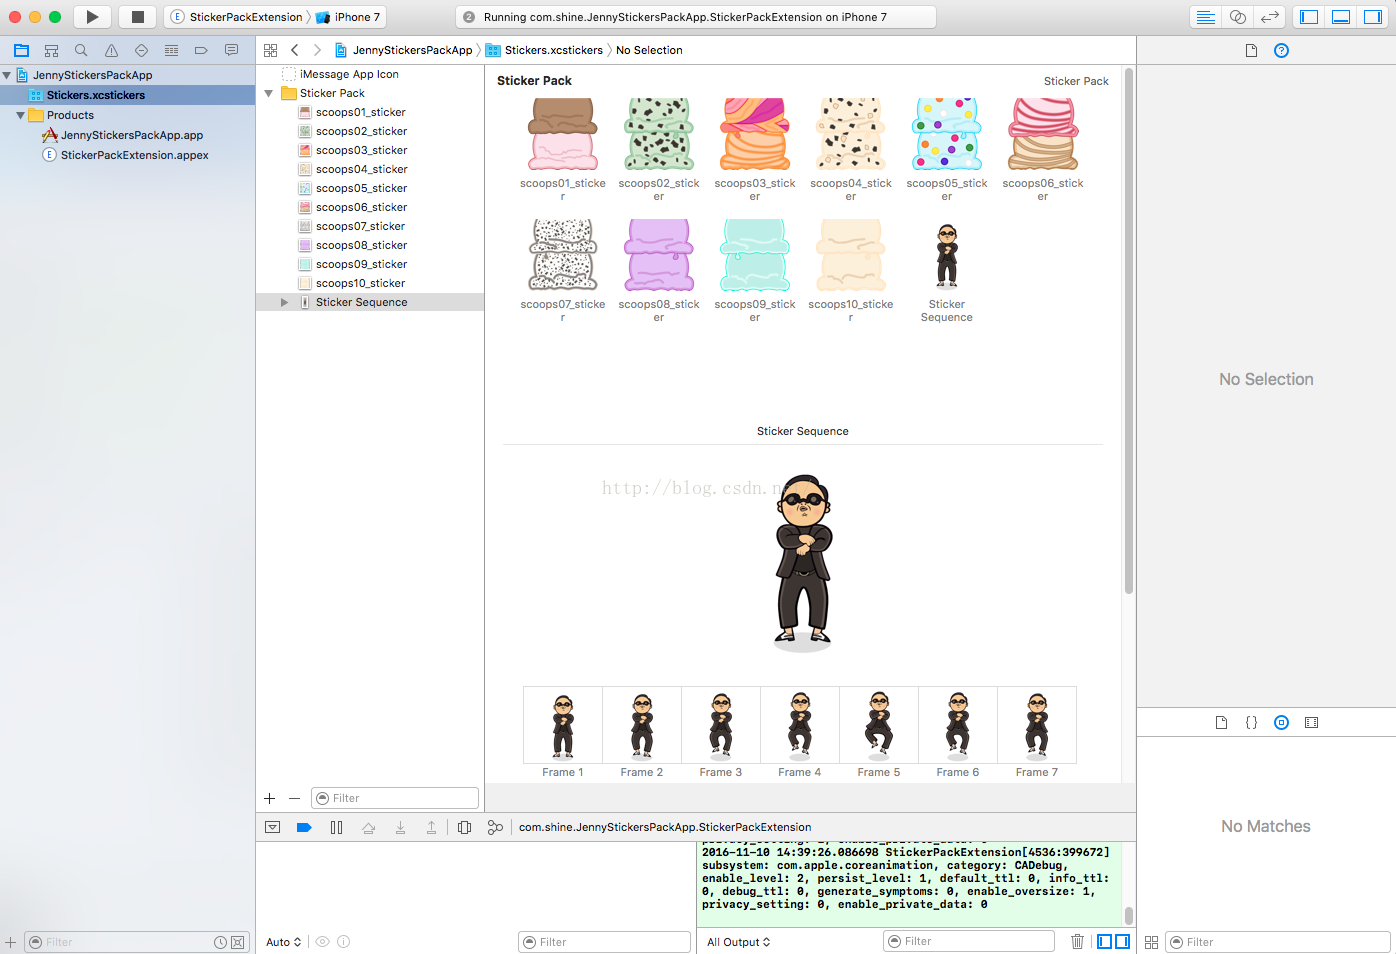The width and height of the screenshot is (1396, 954).
Task: Clear console with the trash icon
Action: 1077,942
